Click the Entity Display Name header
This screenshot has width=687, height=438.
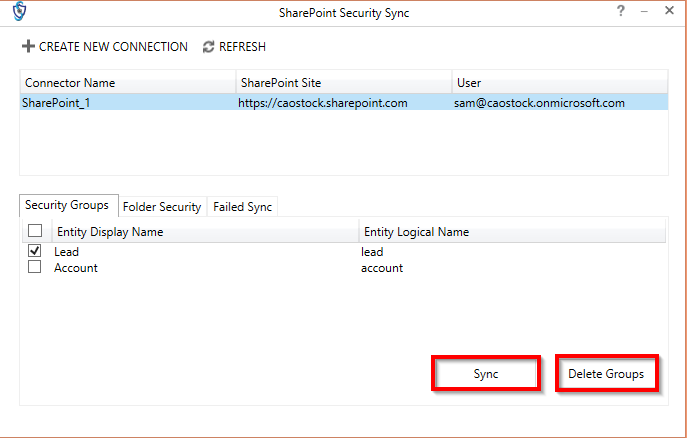(205, 232)
